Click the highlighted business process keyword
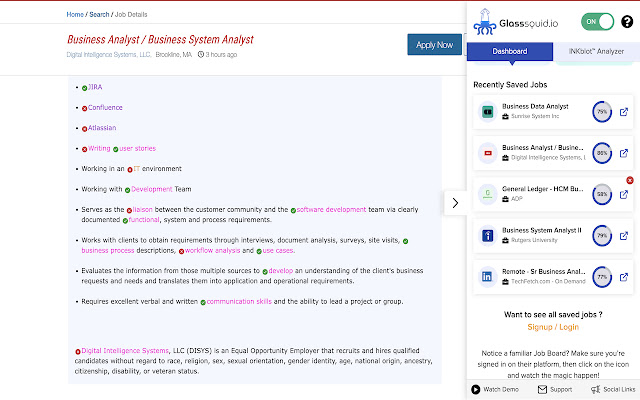 pyautogui.click(x=108, y=250)
